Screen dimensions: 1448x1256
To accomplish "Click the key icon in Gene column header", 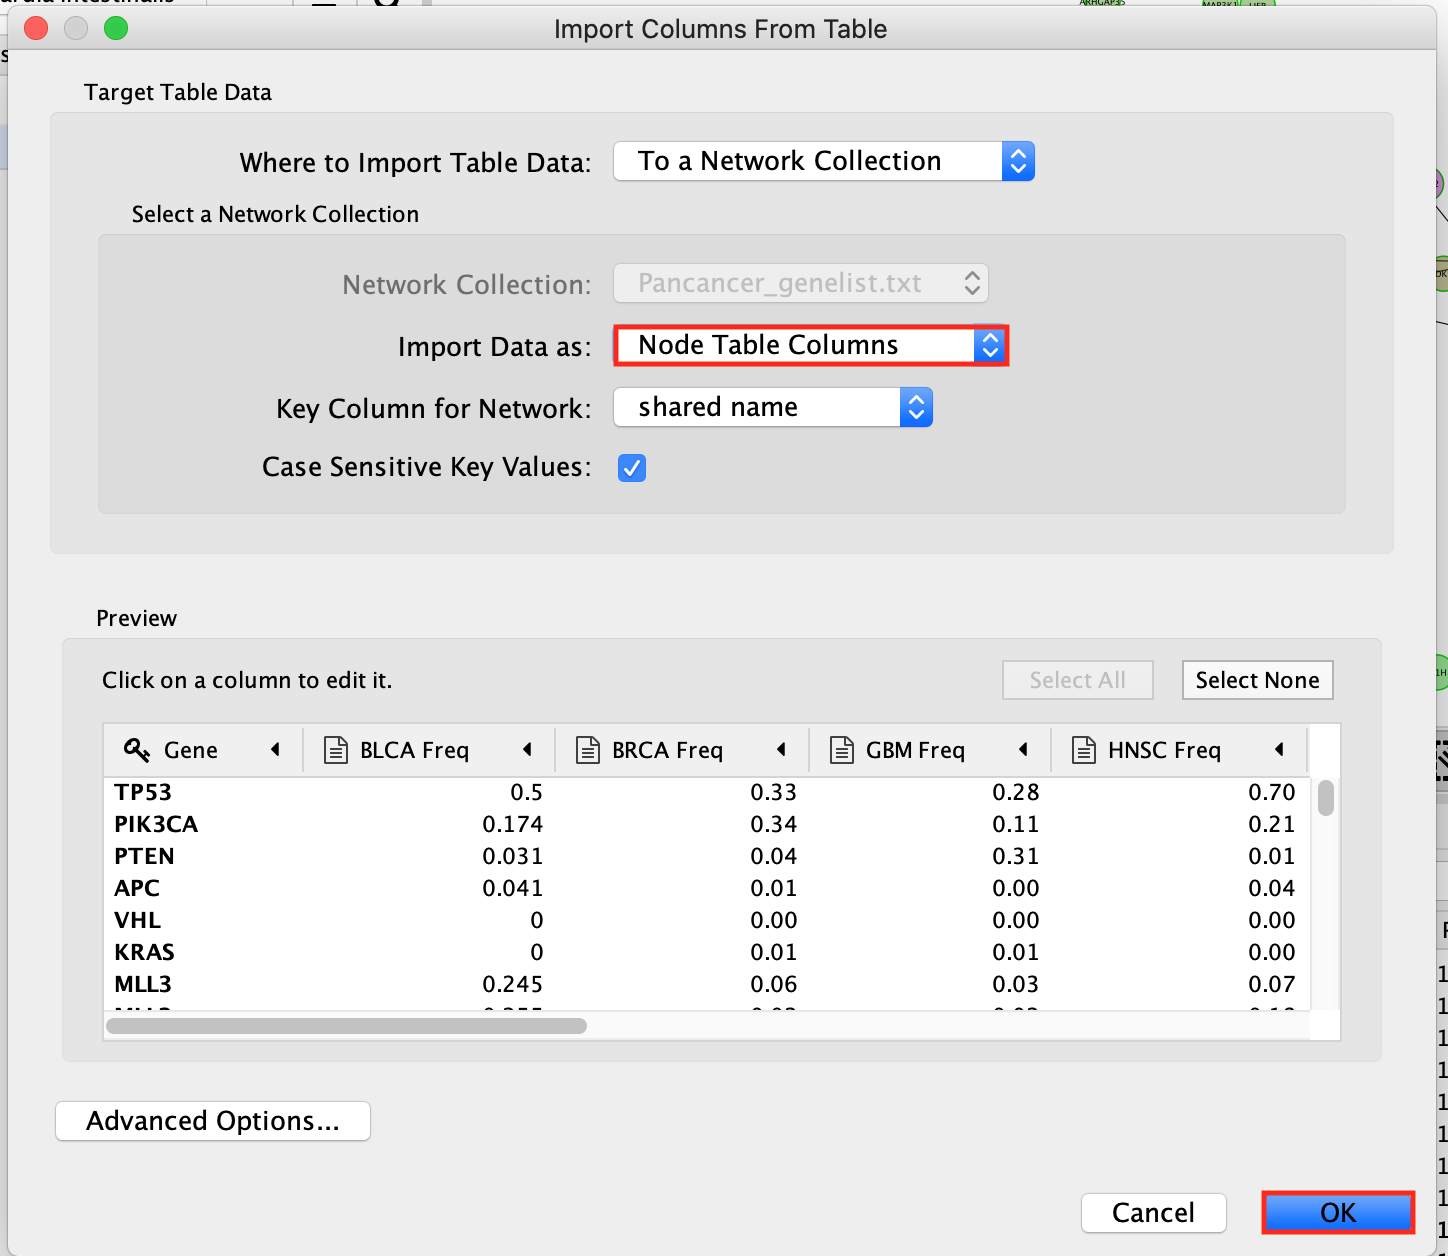I will (x=137, y=750).
